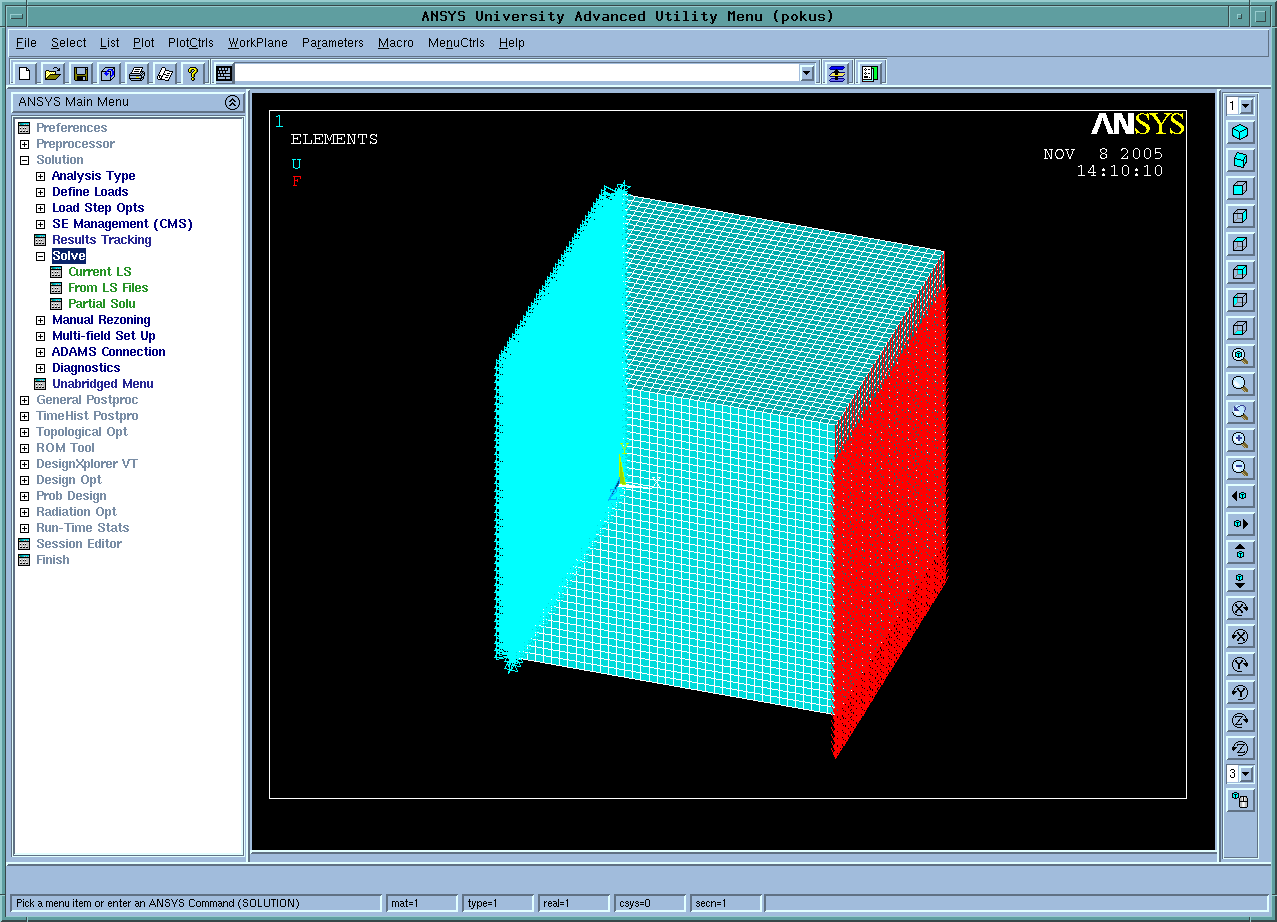The image size is (1277, 922).
Task: Click in the ANSYS command input field
Action: coord(517,73)
